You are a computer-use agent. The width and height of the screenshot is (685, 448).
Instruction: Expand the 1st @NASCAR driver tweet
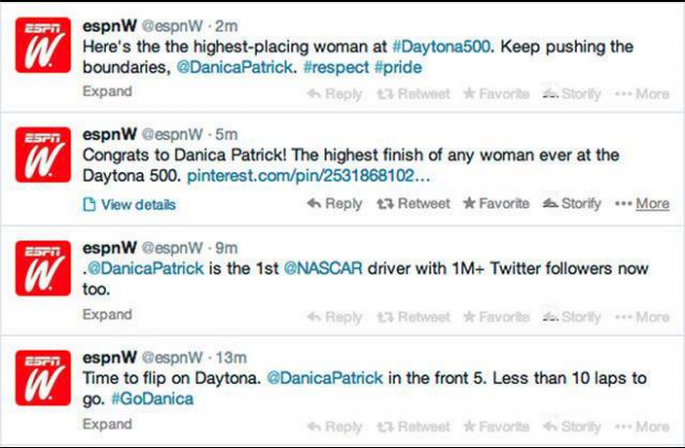point(107,315)
